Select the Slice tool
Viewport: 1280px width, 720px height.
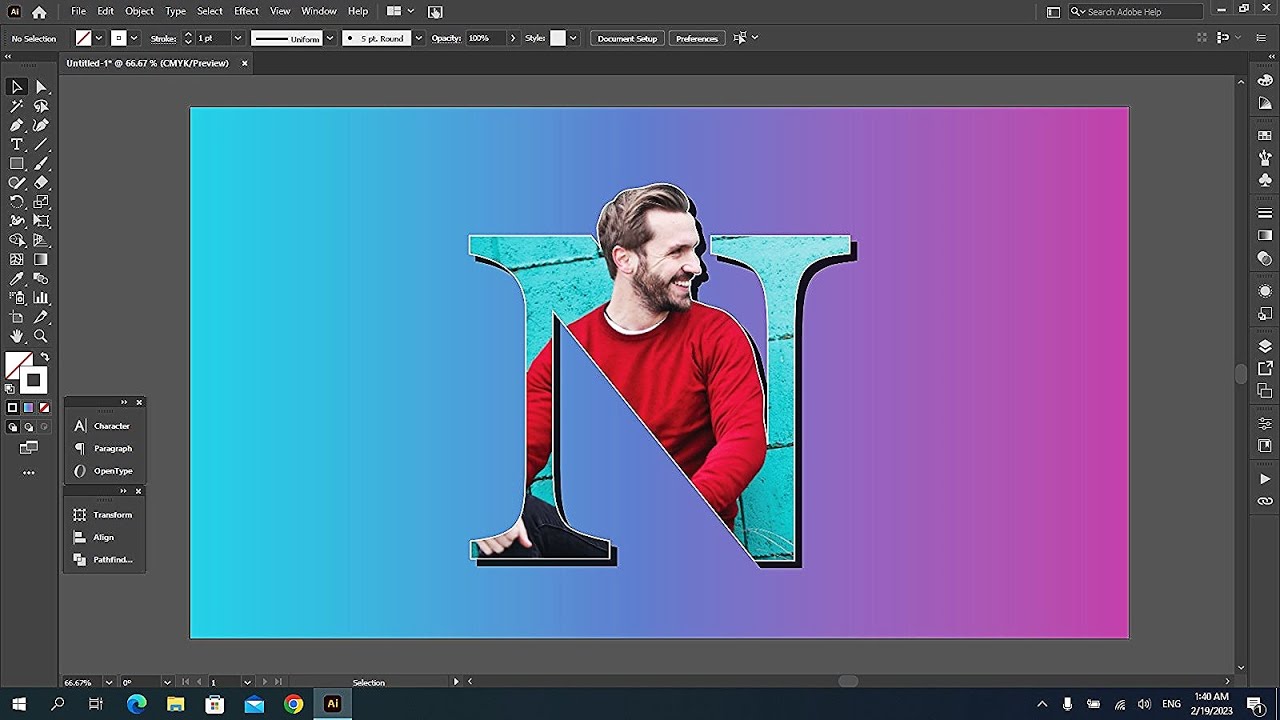(41, 317)
